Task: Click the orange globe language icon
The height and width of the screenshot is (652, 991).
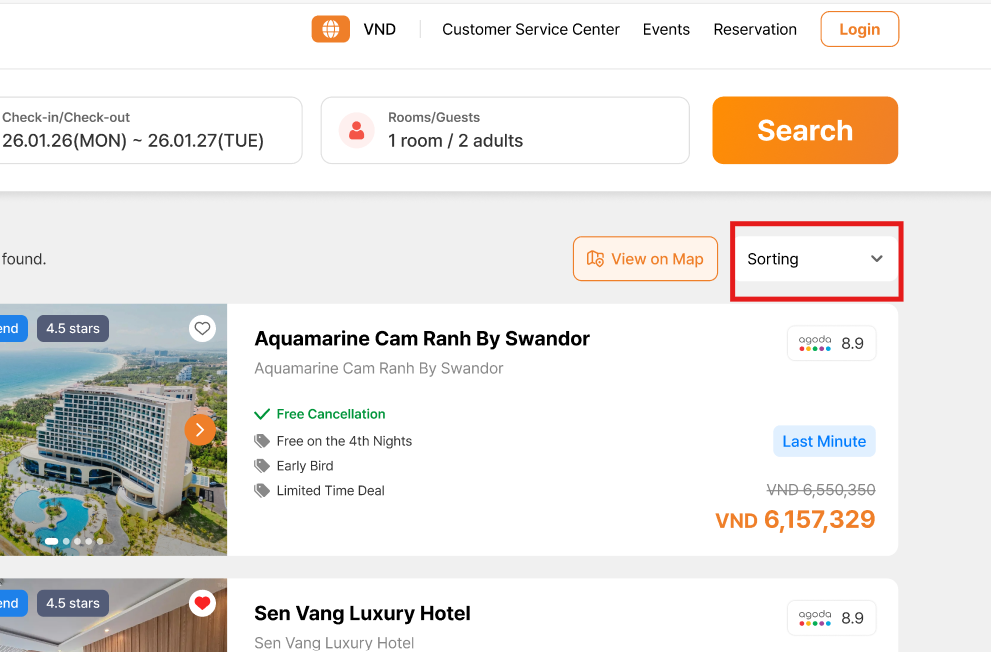Action: 330,29
